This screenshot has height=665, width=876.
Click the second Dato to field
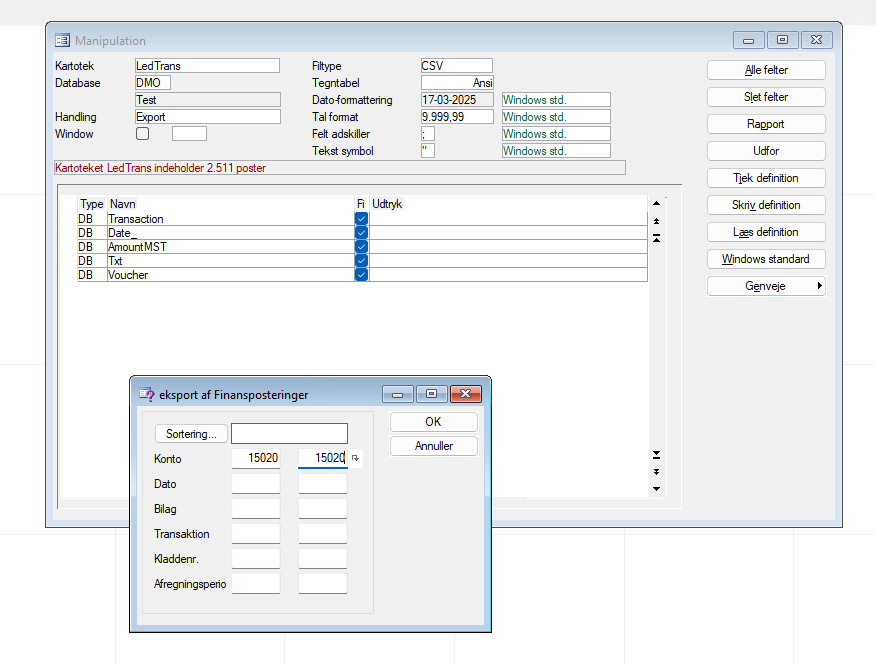[322, 483]
